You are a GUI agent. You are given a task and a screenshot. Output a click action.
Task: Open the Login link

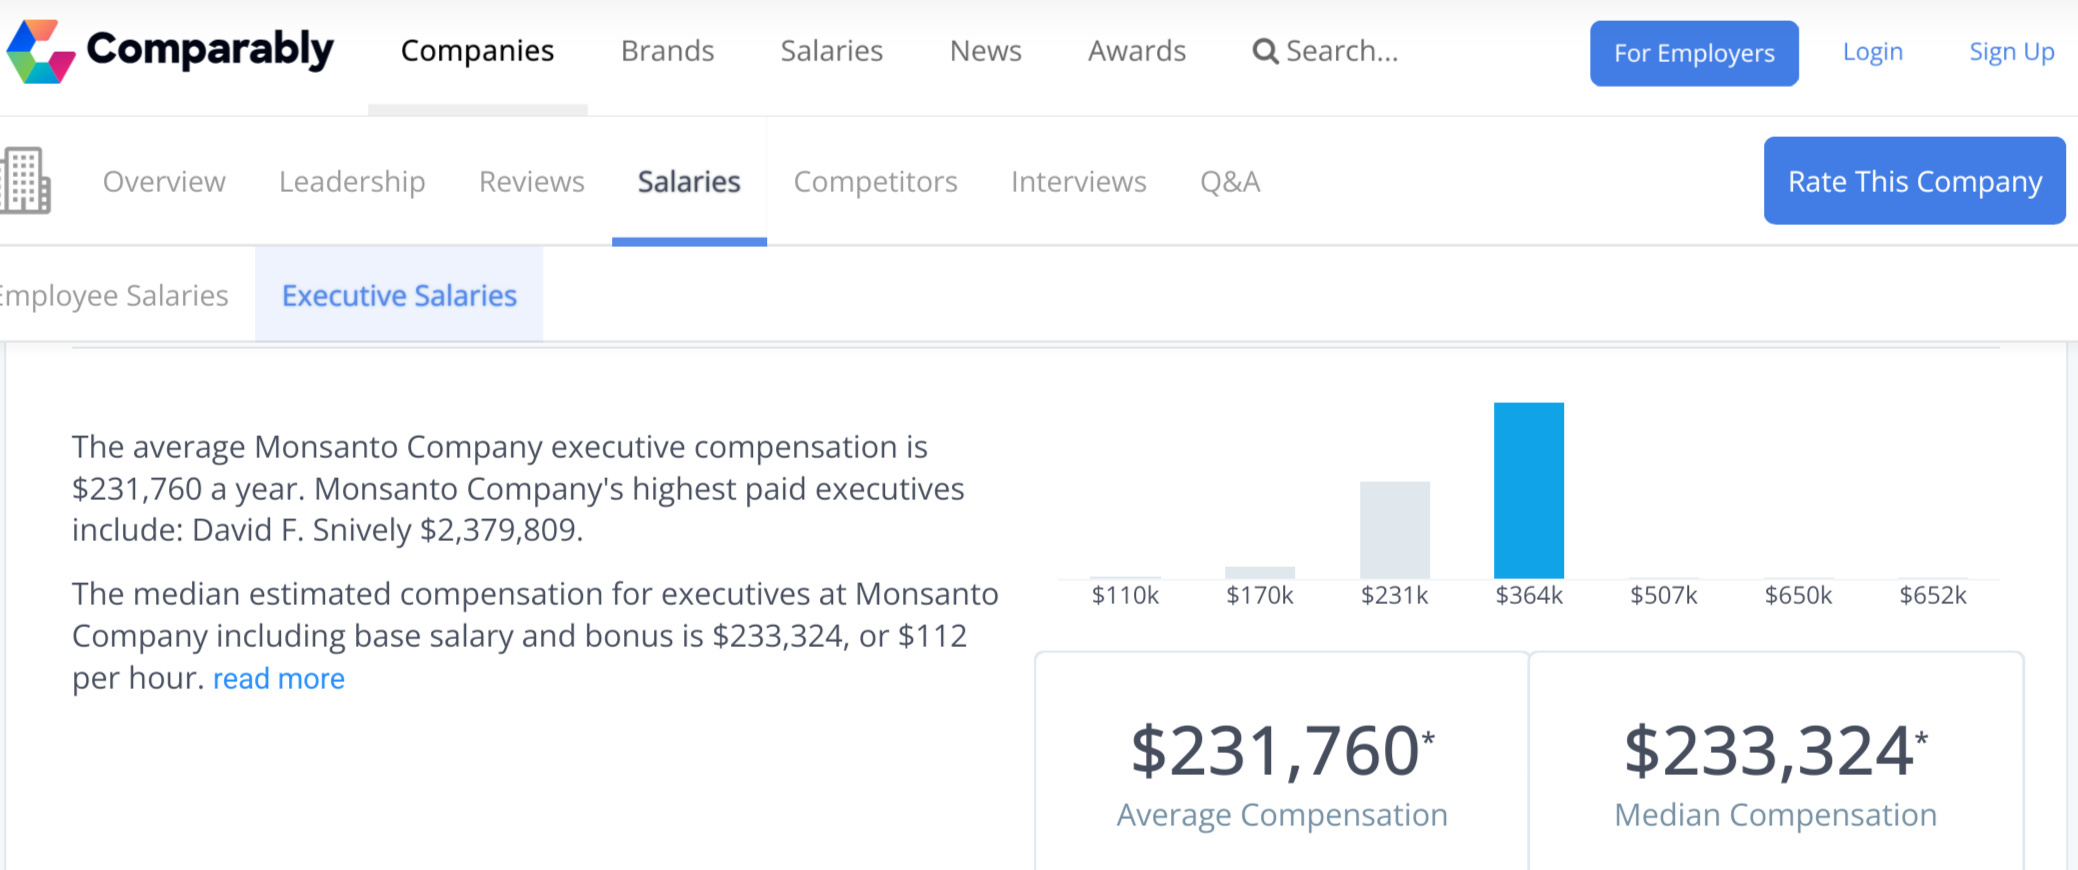pos(1872,52)
